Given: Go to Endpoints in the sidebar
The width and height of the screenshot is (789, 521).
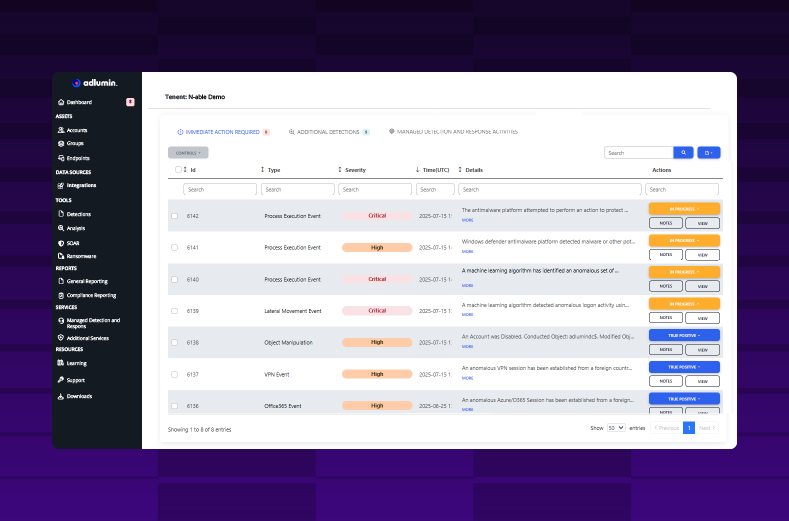Looking at the screenshot, I should point(78,158).
